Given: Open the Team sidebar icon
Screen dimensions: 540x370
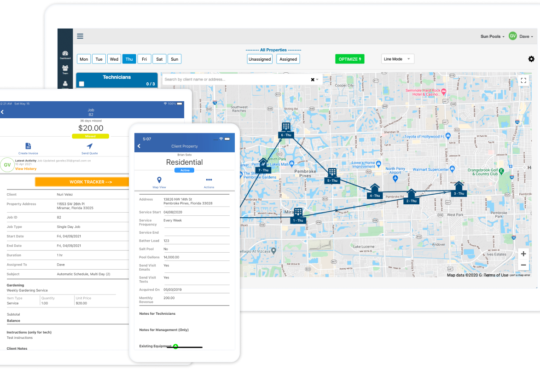Looking at the screenshot, I should coord(65,69).
